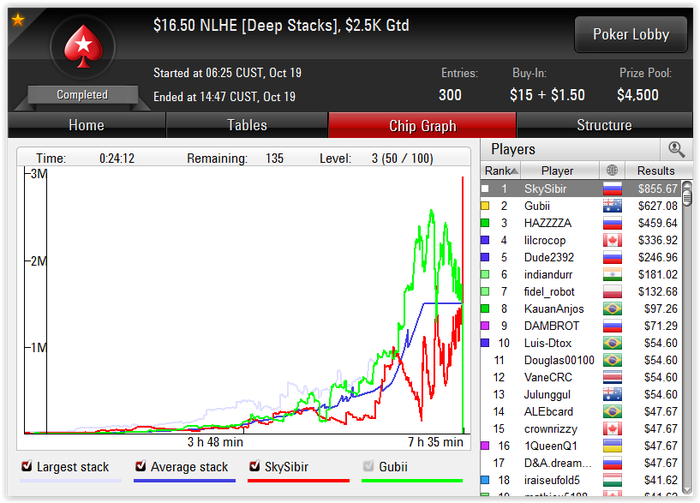Click the globe country column header

click(612, 170)
